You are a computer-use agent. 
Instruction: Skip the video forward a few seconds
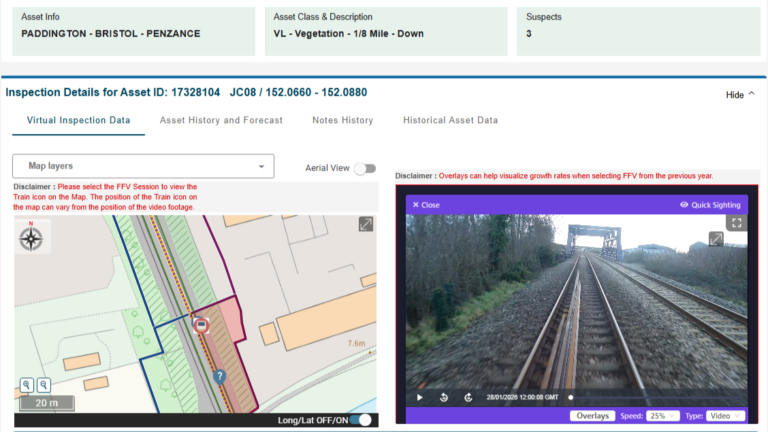coord(468,397)
